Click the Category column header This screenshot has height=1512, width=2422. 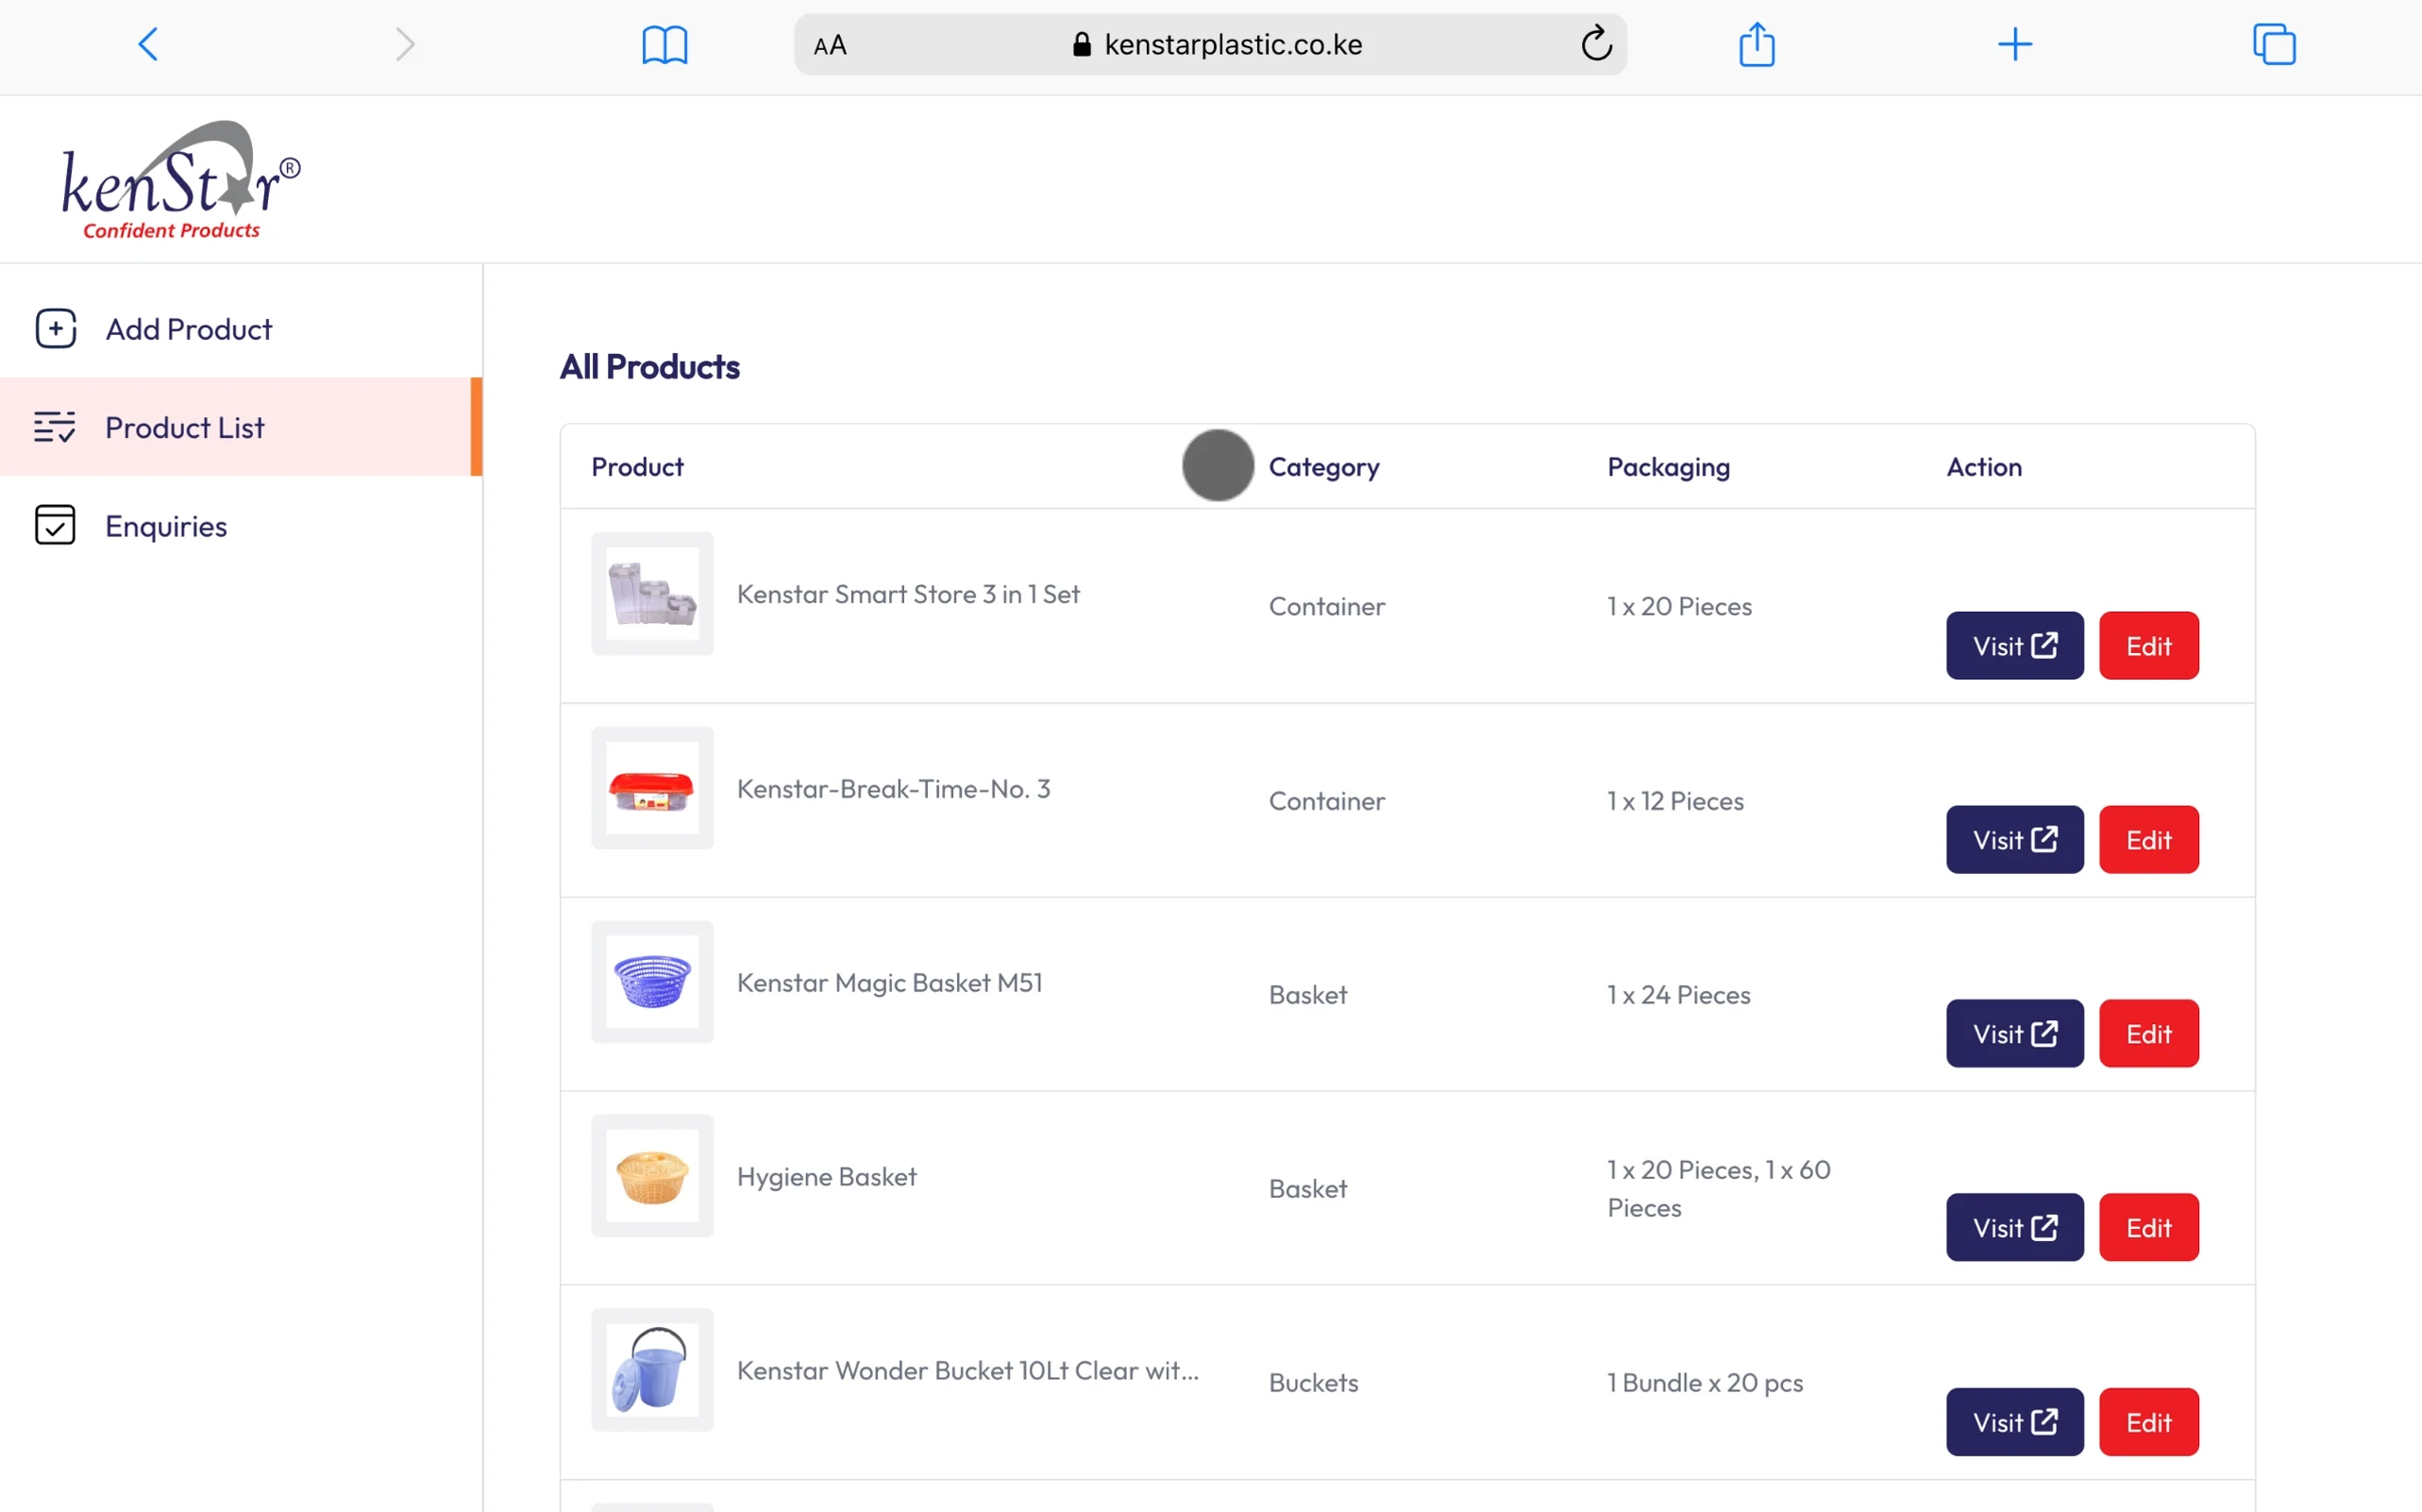click(1324, 467)
